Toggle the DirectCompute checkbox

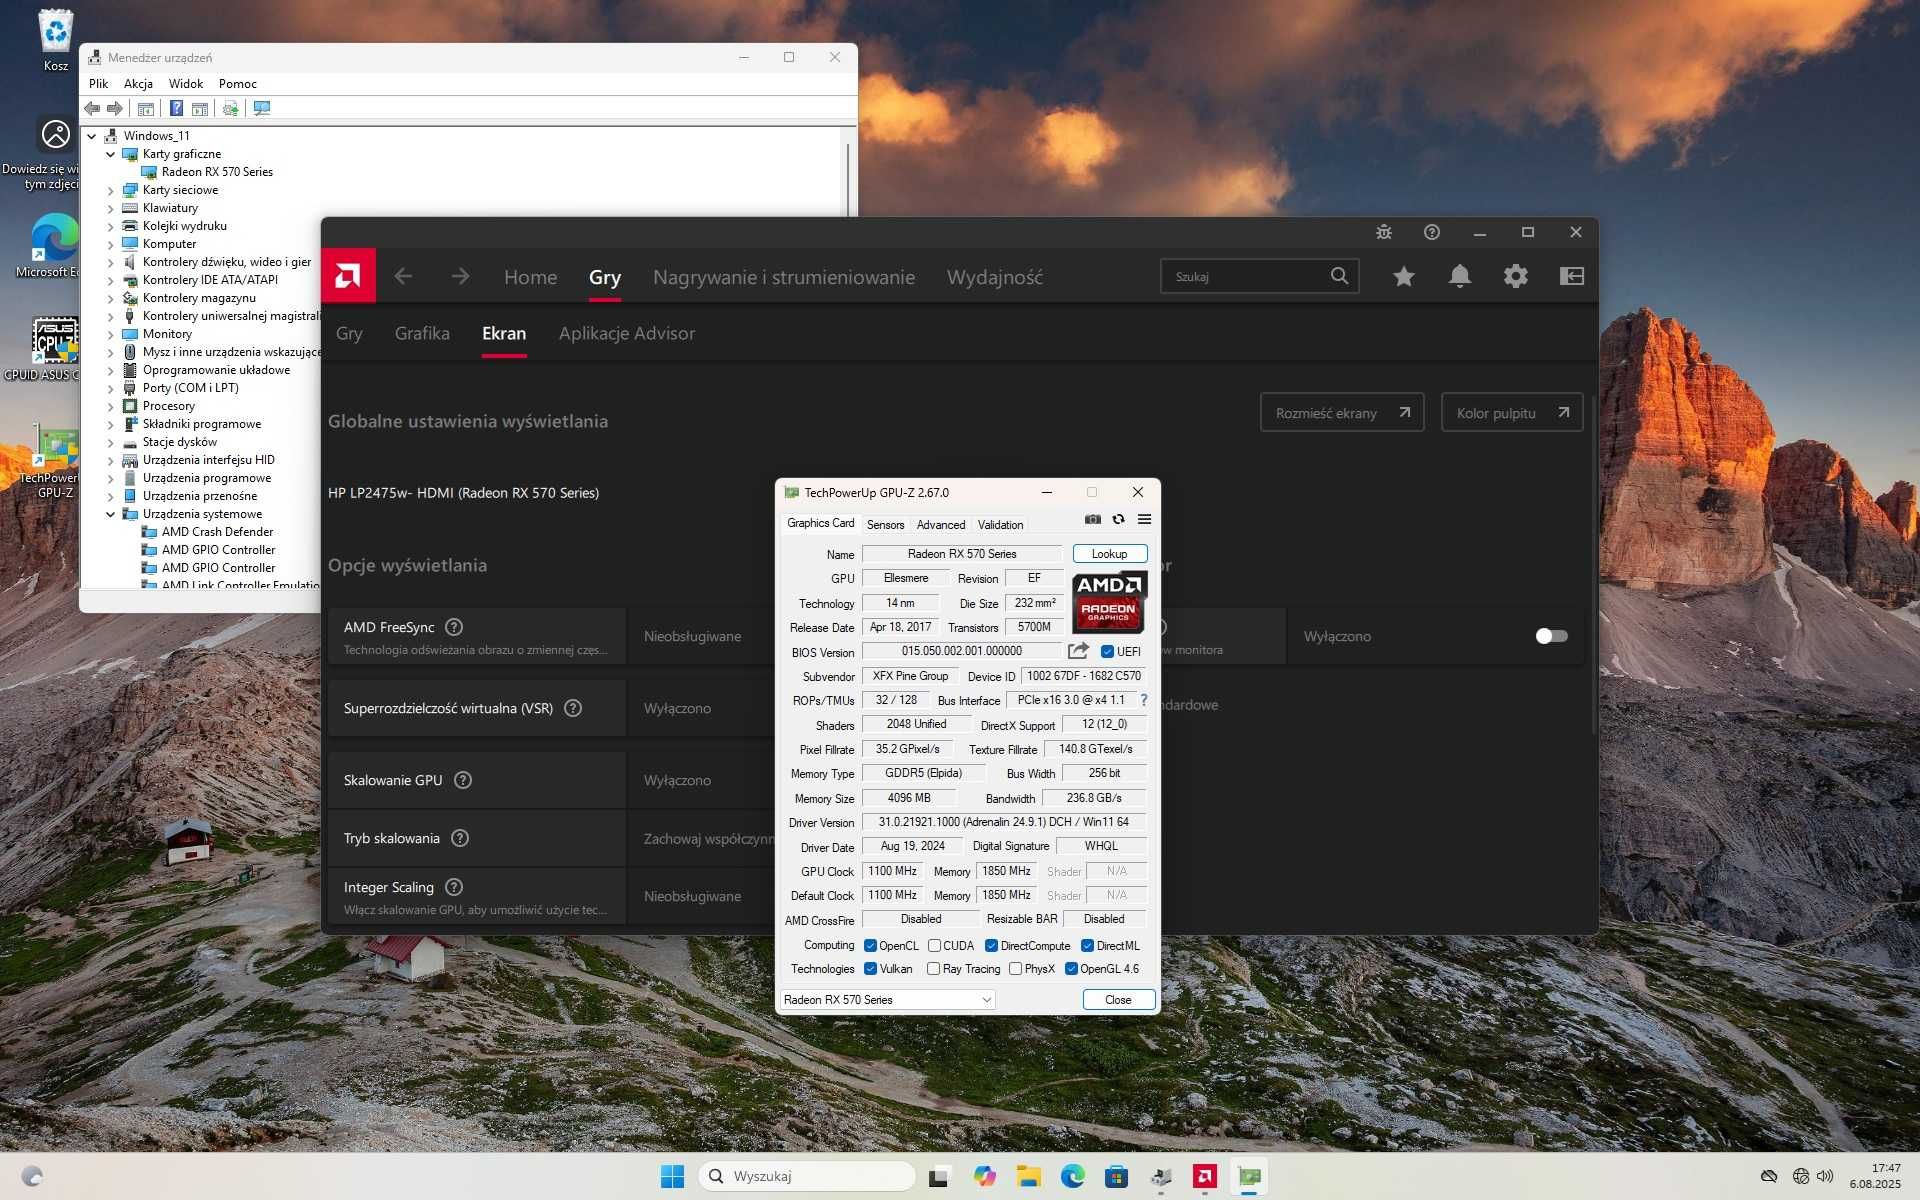(991, 945)
